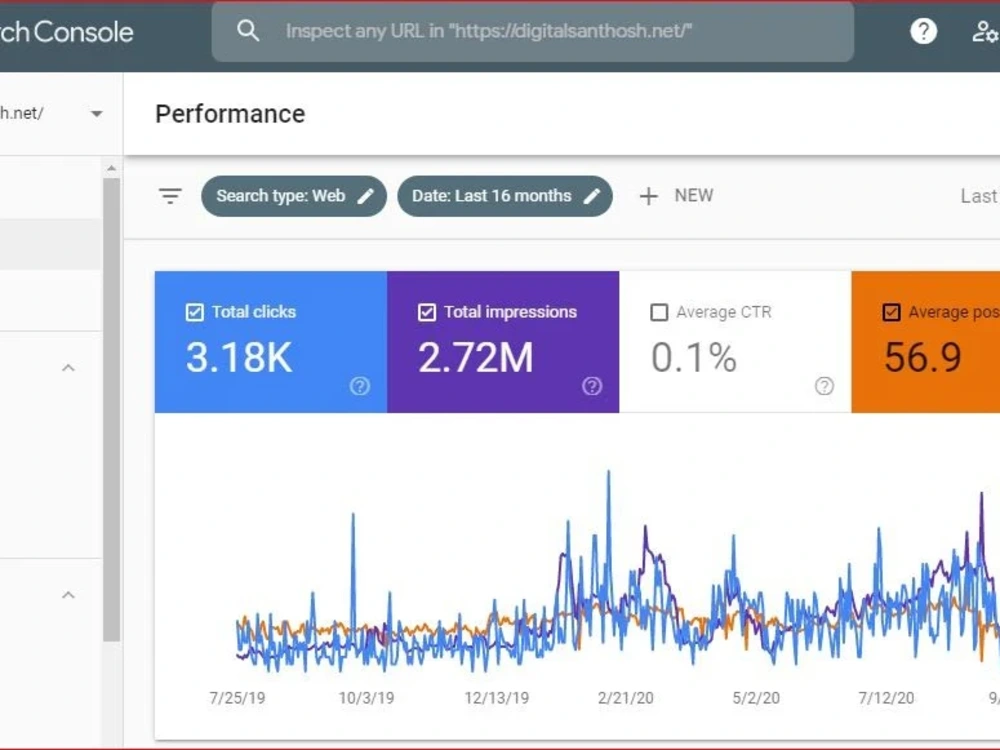
Task: Enable Average CTR checkbox
Action: coord(659,312)
